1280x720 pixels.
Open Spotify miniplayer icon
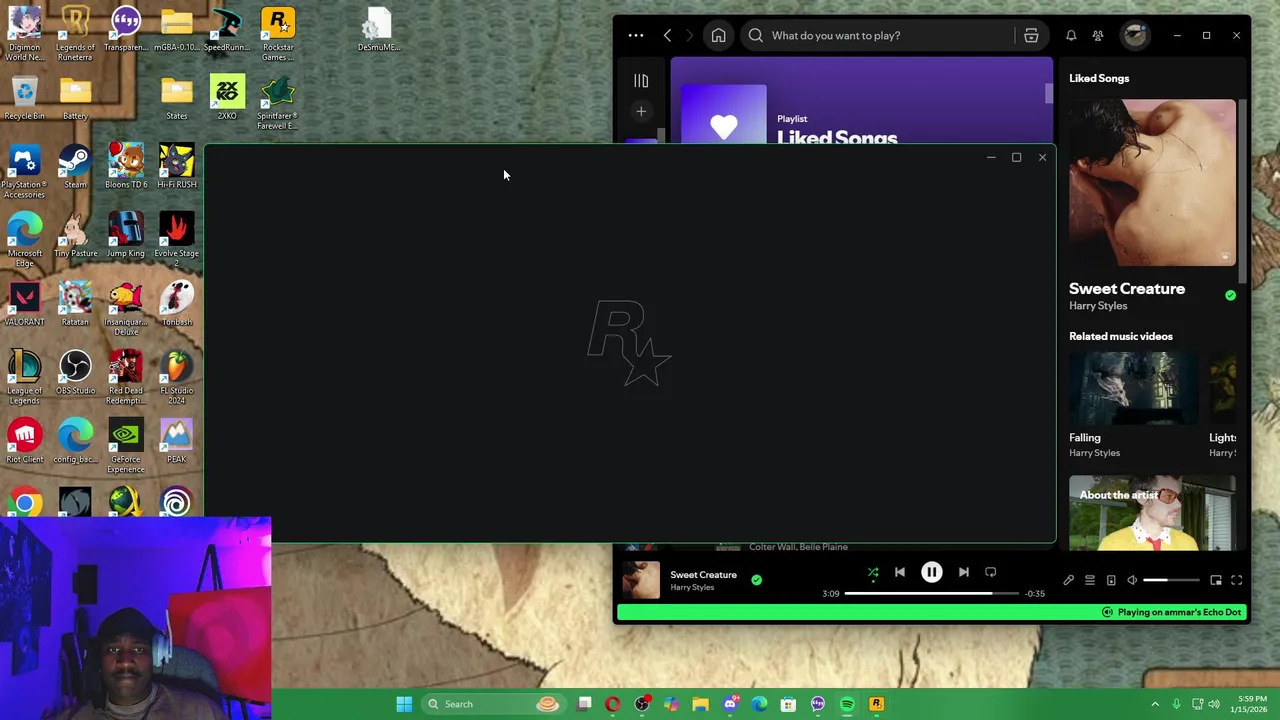tap(1216, 580)
